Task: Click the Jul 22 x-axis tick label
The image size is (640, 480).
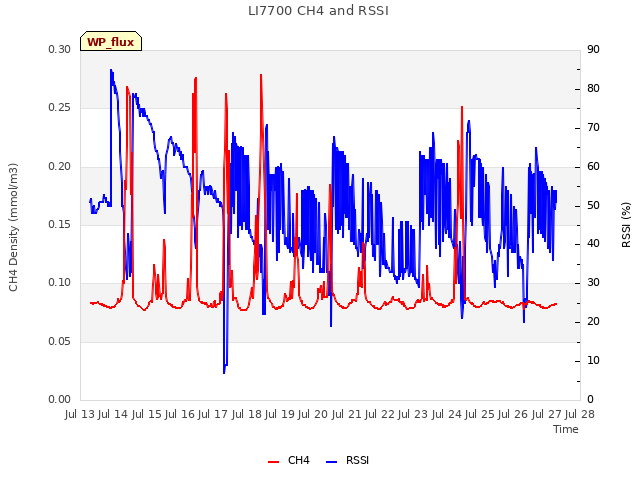Action: (x=380, y=414)
